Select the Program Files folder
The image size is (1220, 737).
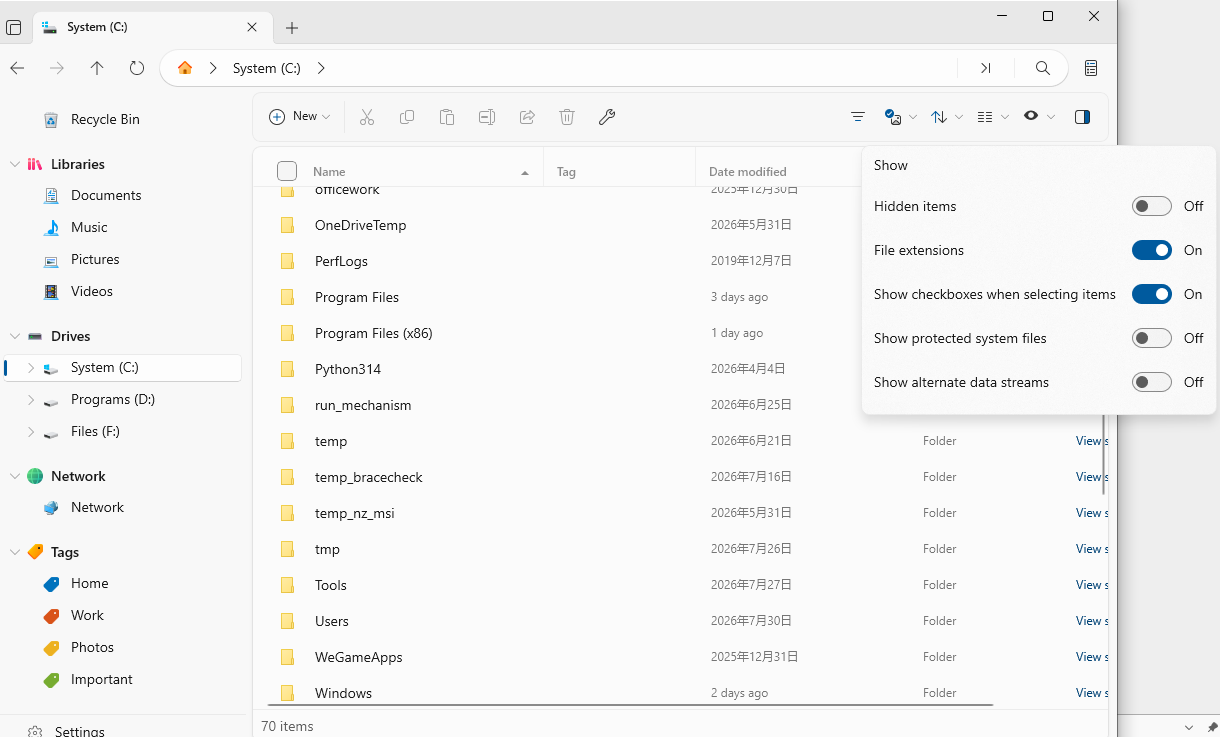tap(357, 297)
